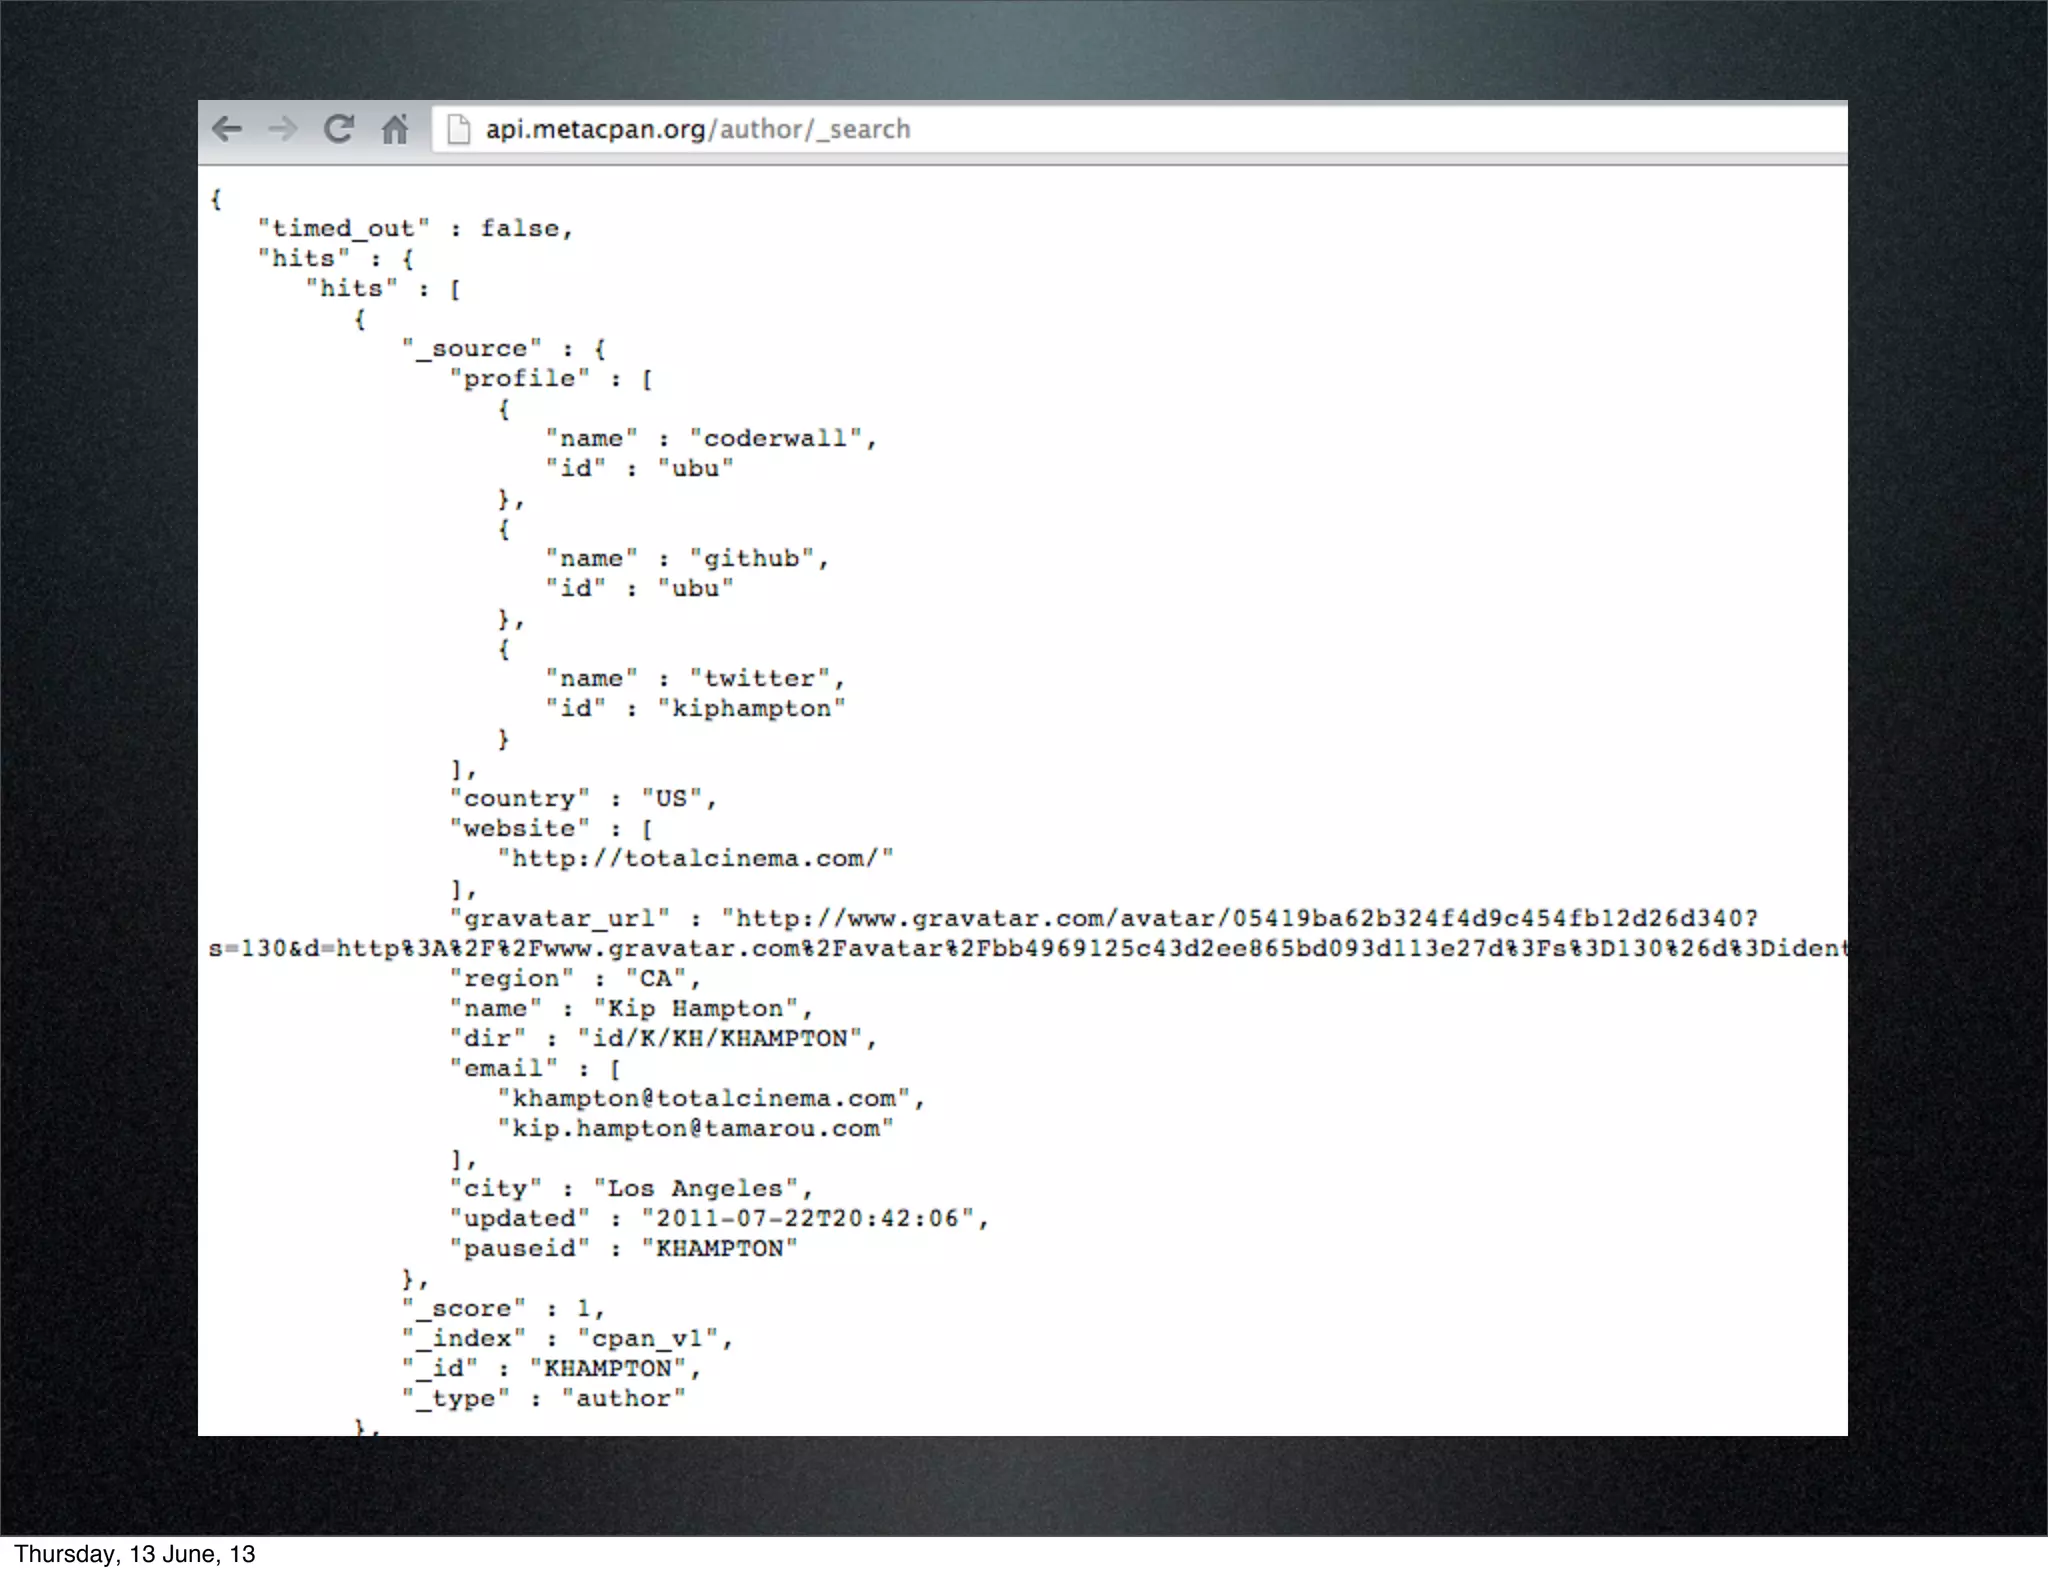The height and width of the screenshot is (1576, 2048).
Task: Click the kip.hampton@tamarou.com email text
Action: point(695,1129)
